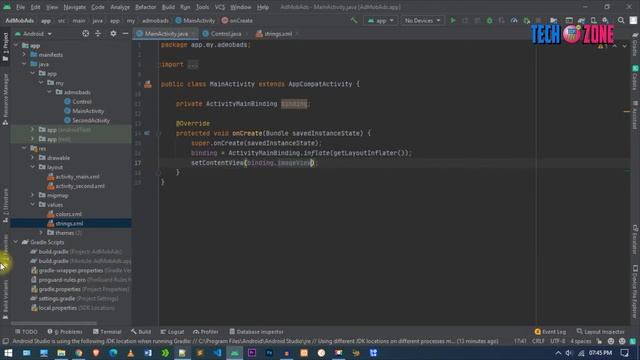Screen dimensions: 640x360
Task: Open Layout Inspector tool window
Action: [x=600, y=332]
